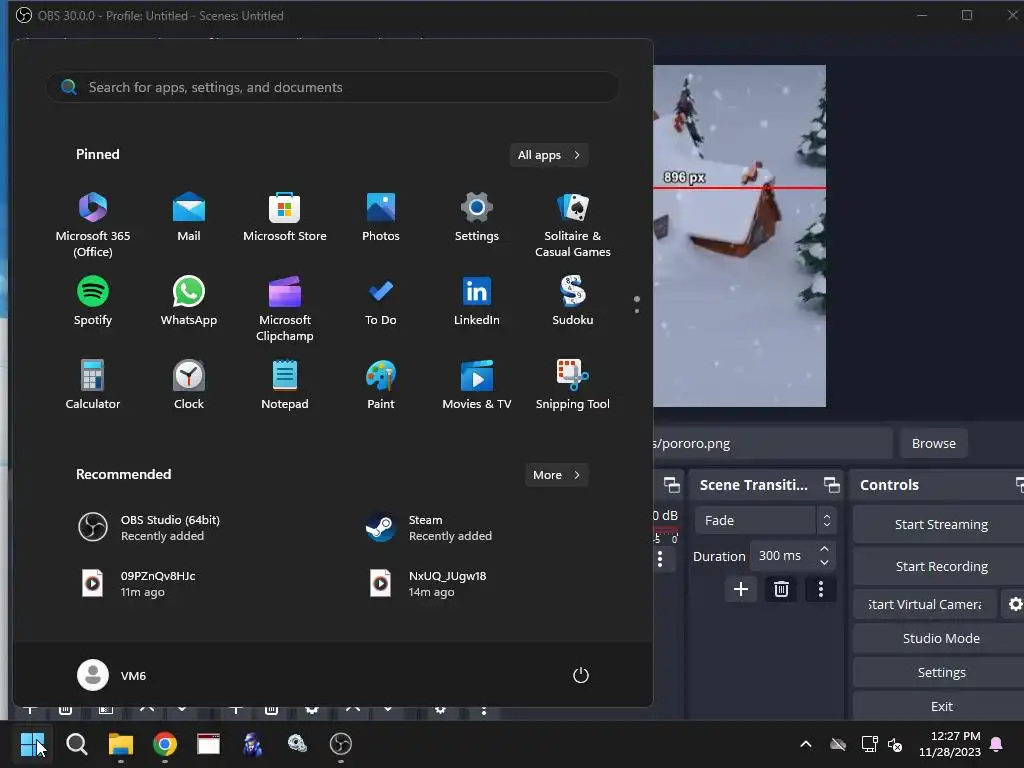Remove scene transition trash icon
The height and width of the screenshot is (768, 1024).
point(781,589)
